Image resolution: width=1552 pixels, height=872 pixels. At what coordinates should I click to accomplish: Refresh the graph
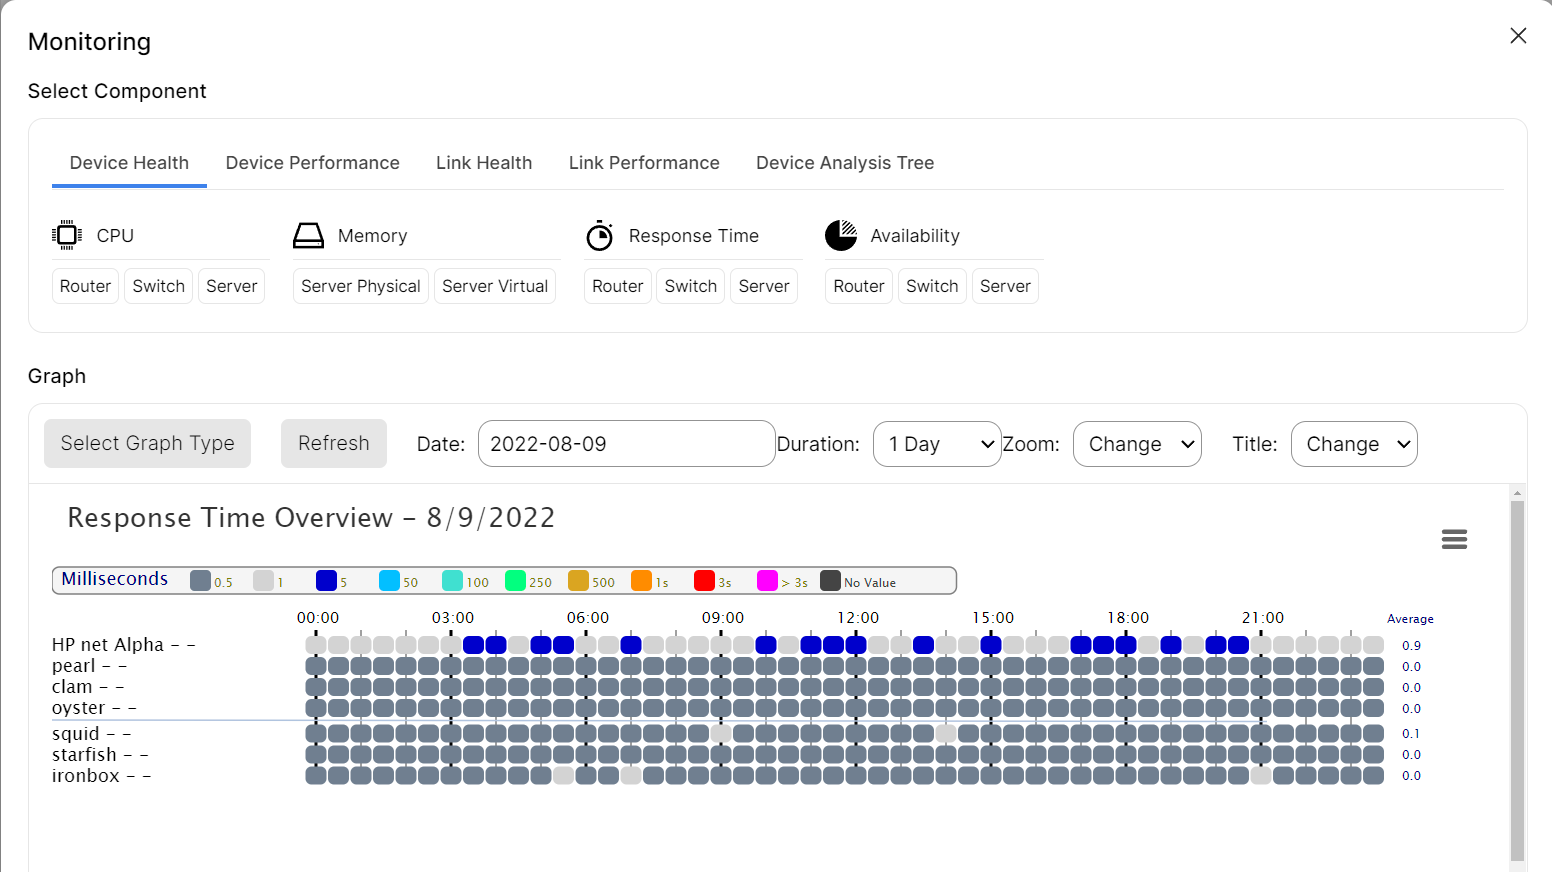(334, 443)
